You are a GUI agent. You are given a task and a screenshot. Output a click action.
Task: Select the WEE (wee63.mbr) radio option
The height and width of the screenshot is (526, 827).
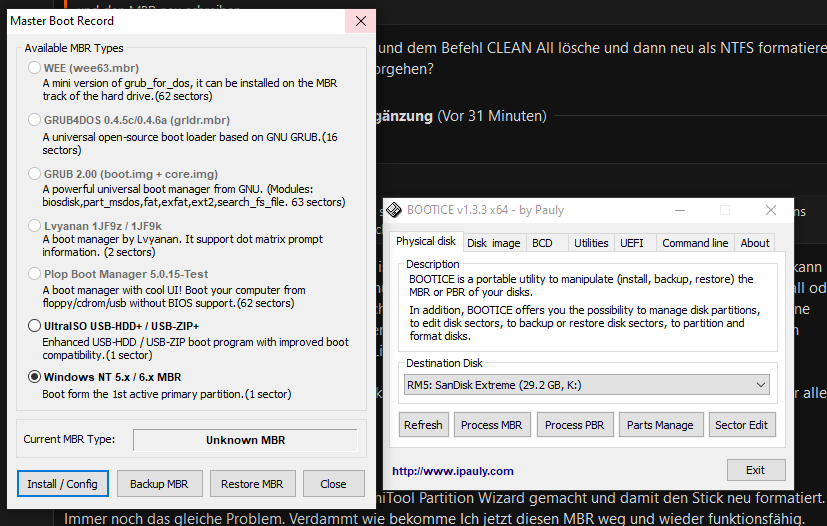pos(34,68)
